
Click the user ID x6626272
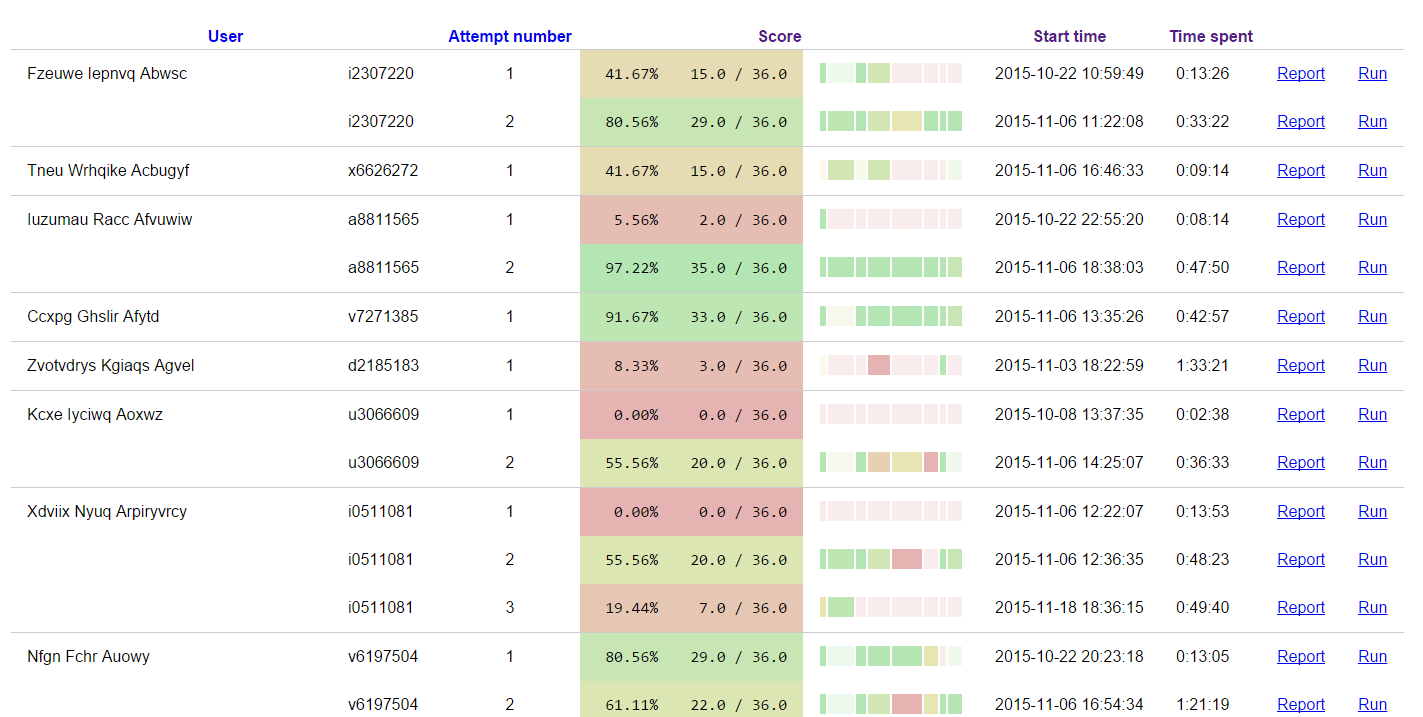383,171
